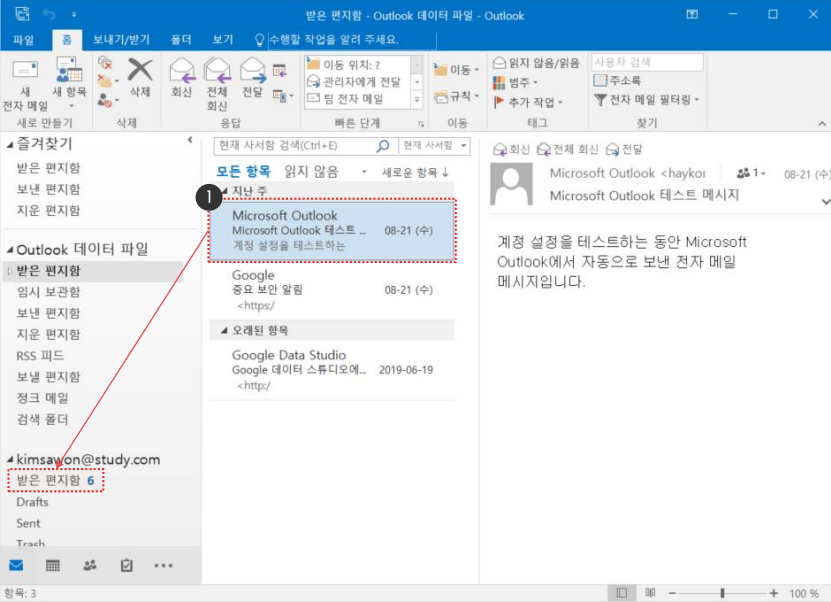
Task: Select 홈 ribbon tab
Action: point(67,40)
